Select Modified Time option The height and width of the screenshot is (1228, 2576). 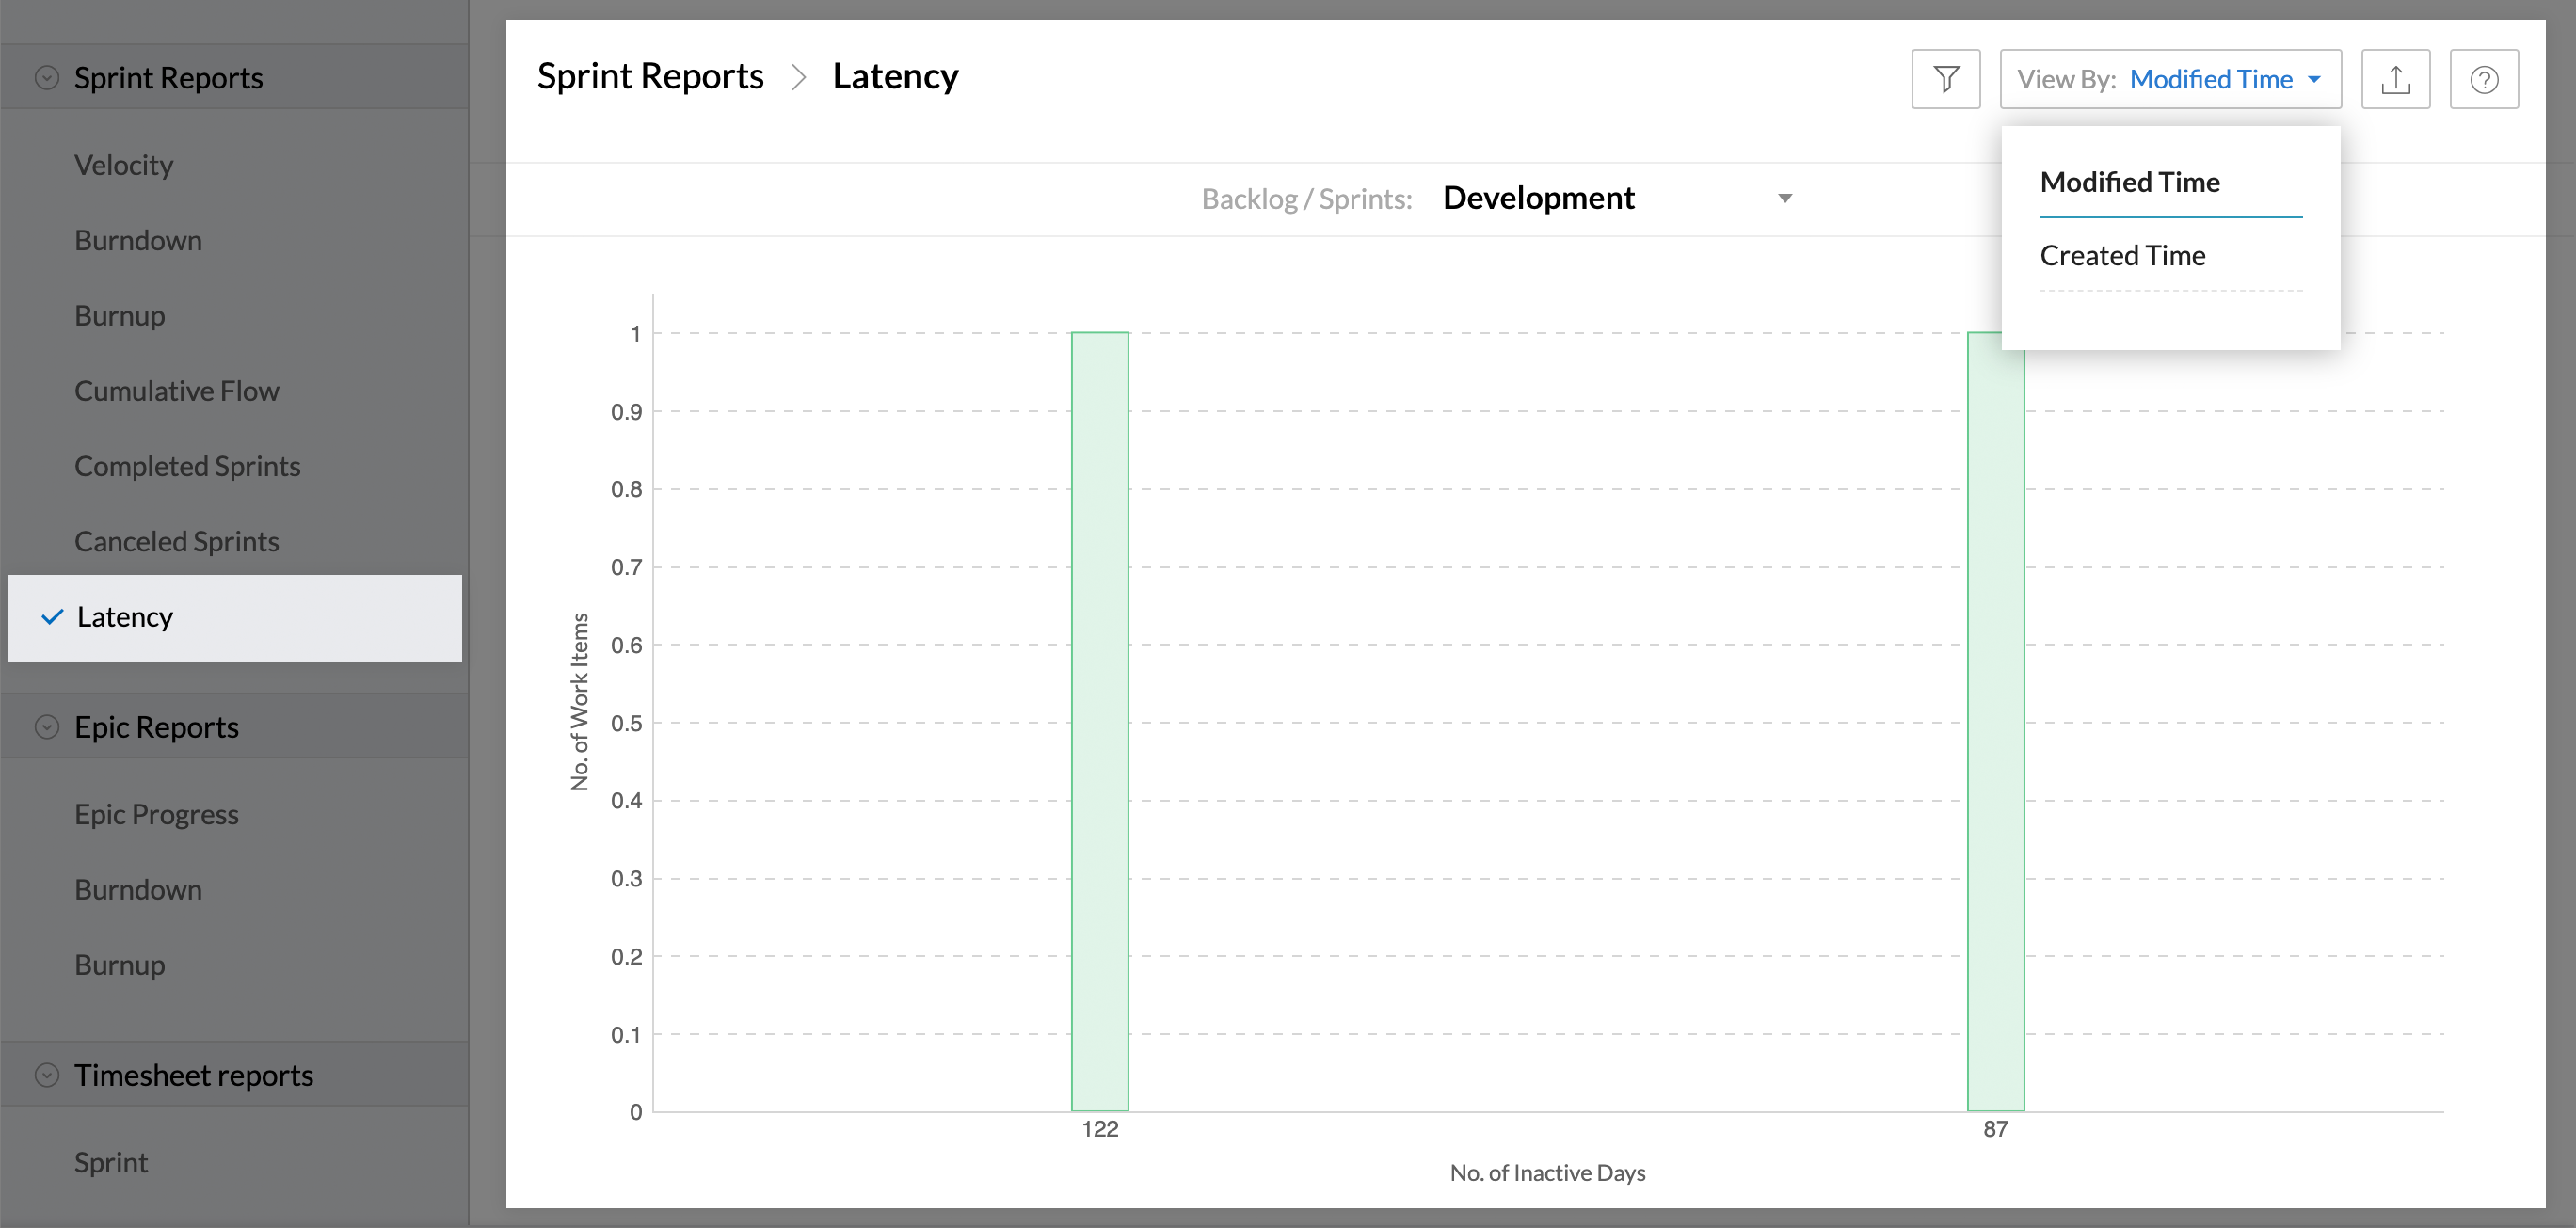[2129, 182]
